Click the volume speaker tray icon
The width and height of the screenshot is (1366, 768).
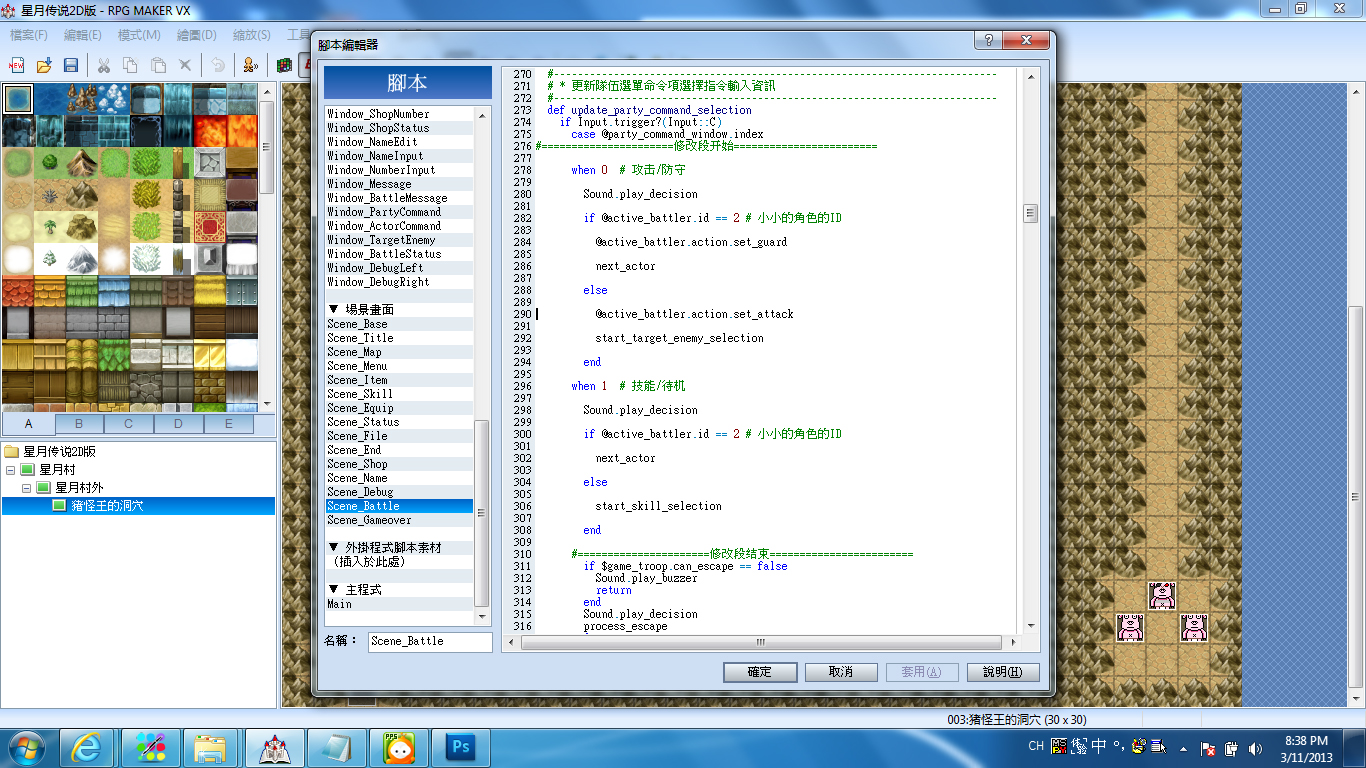pyautogui.click(x=1255, y=748)
